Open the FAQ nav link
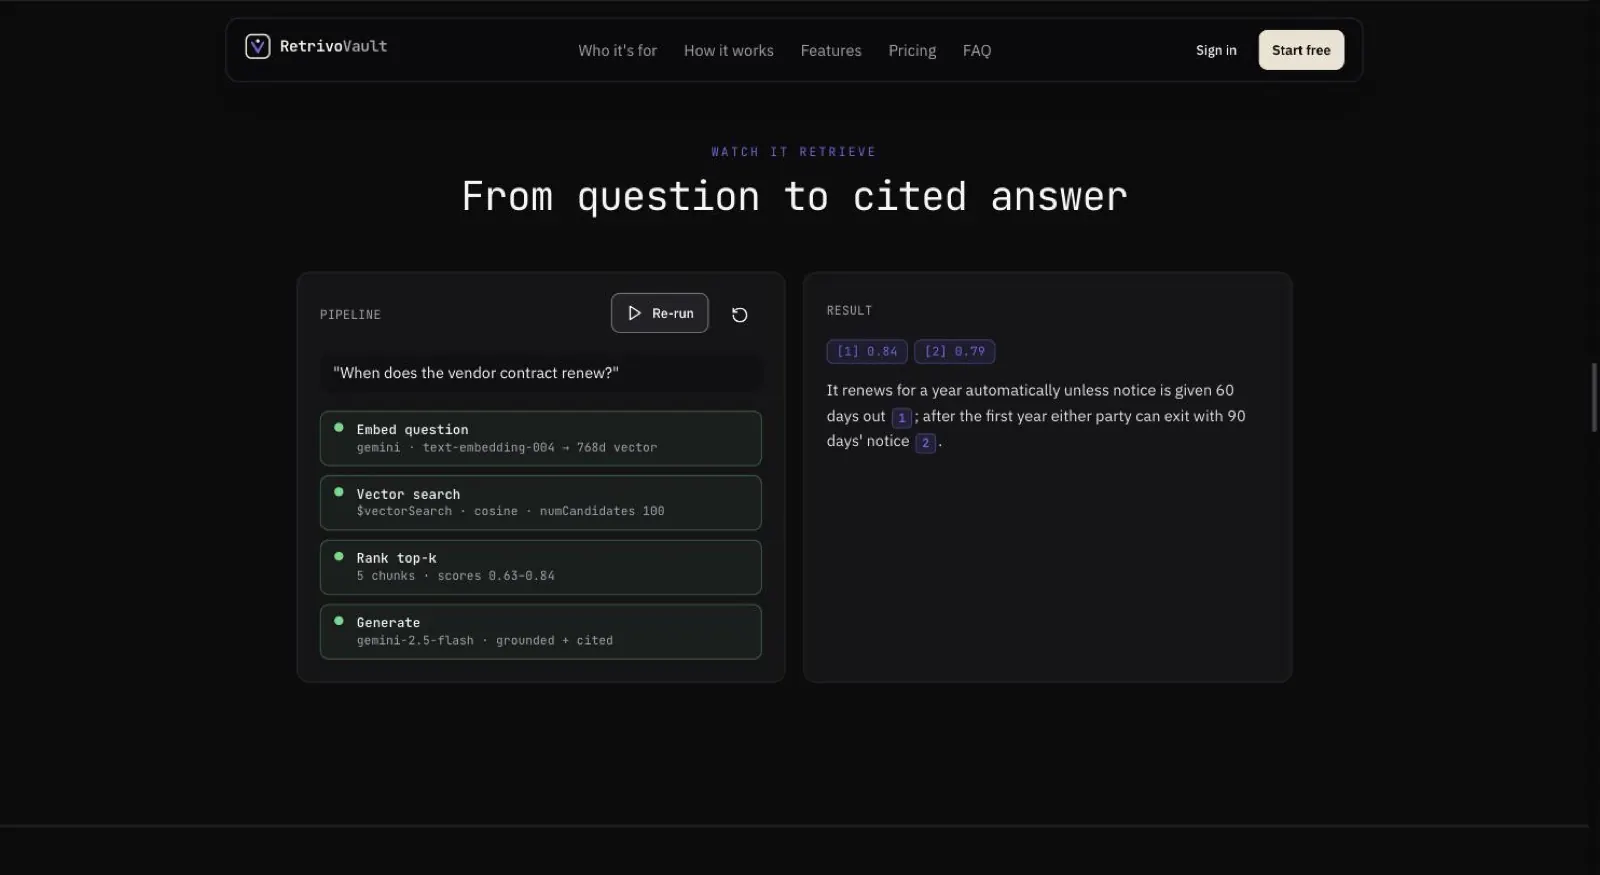This screenshot has height=875, width=1600. pos(977,50)
